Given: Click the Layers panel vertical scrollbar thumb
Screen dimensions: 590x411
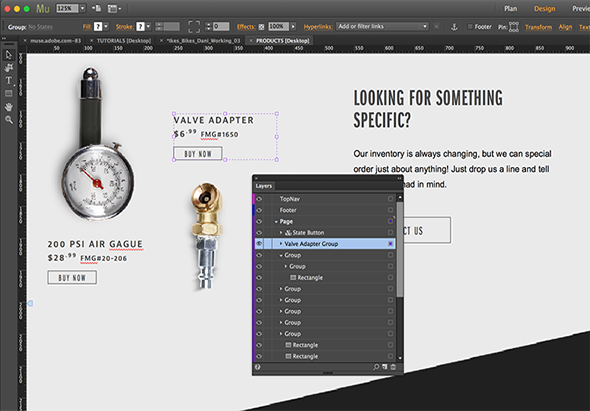Looking at the screenshot, I should pyautogui.click(x=400, y=249).
